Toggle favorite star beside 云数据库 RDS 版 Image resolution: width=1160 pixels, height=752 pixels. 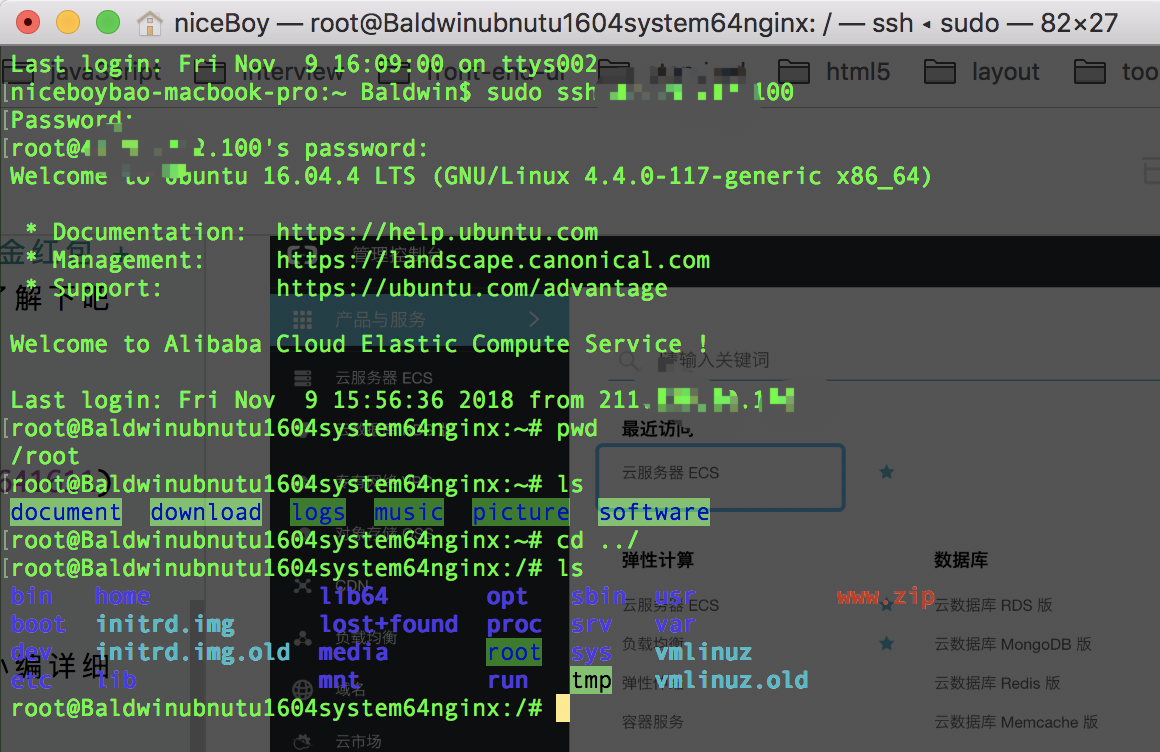(x=886, y=605)
